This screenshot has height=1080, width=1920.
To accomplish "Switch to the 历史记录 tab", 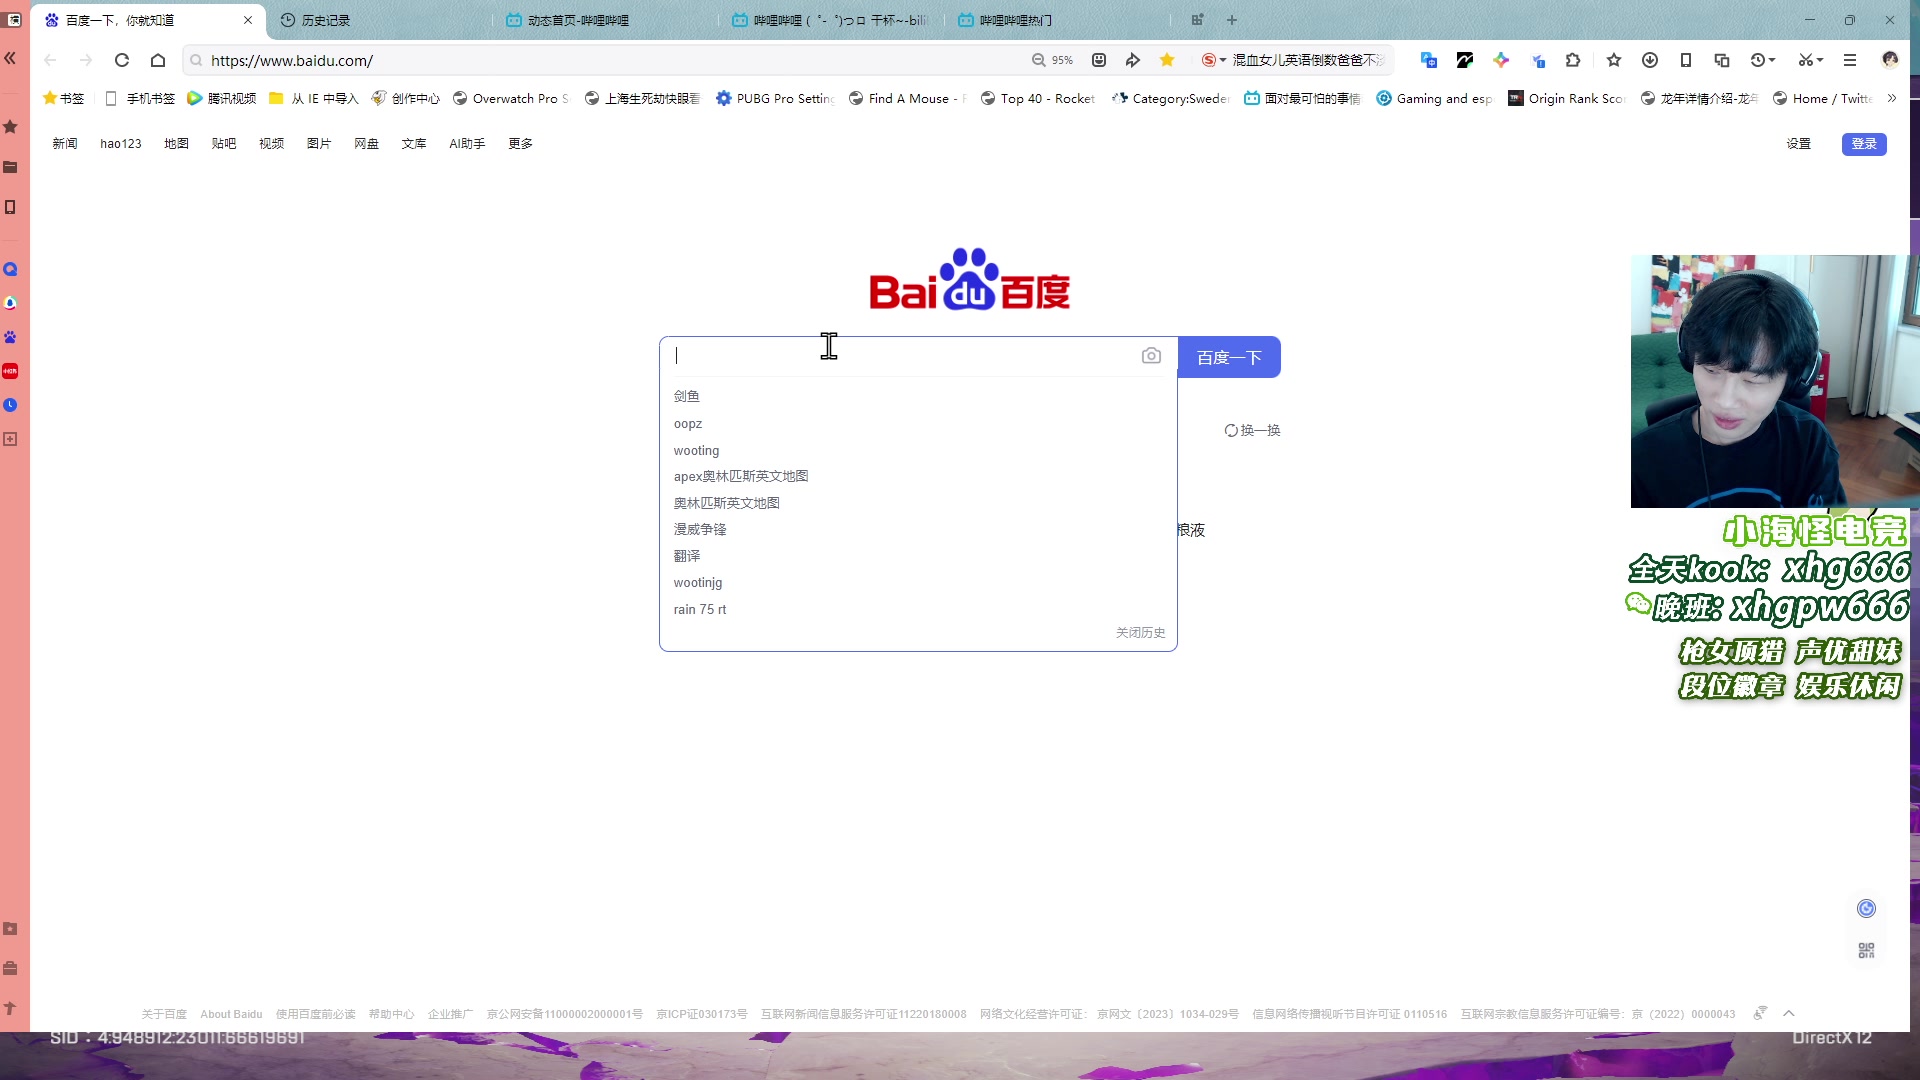I will 380,20.
